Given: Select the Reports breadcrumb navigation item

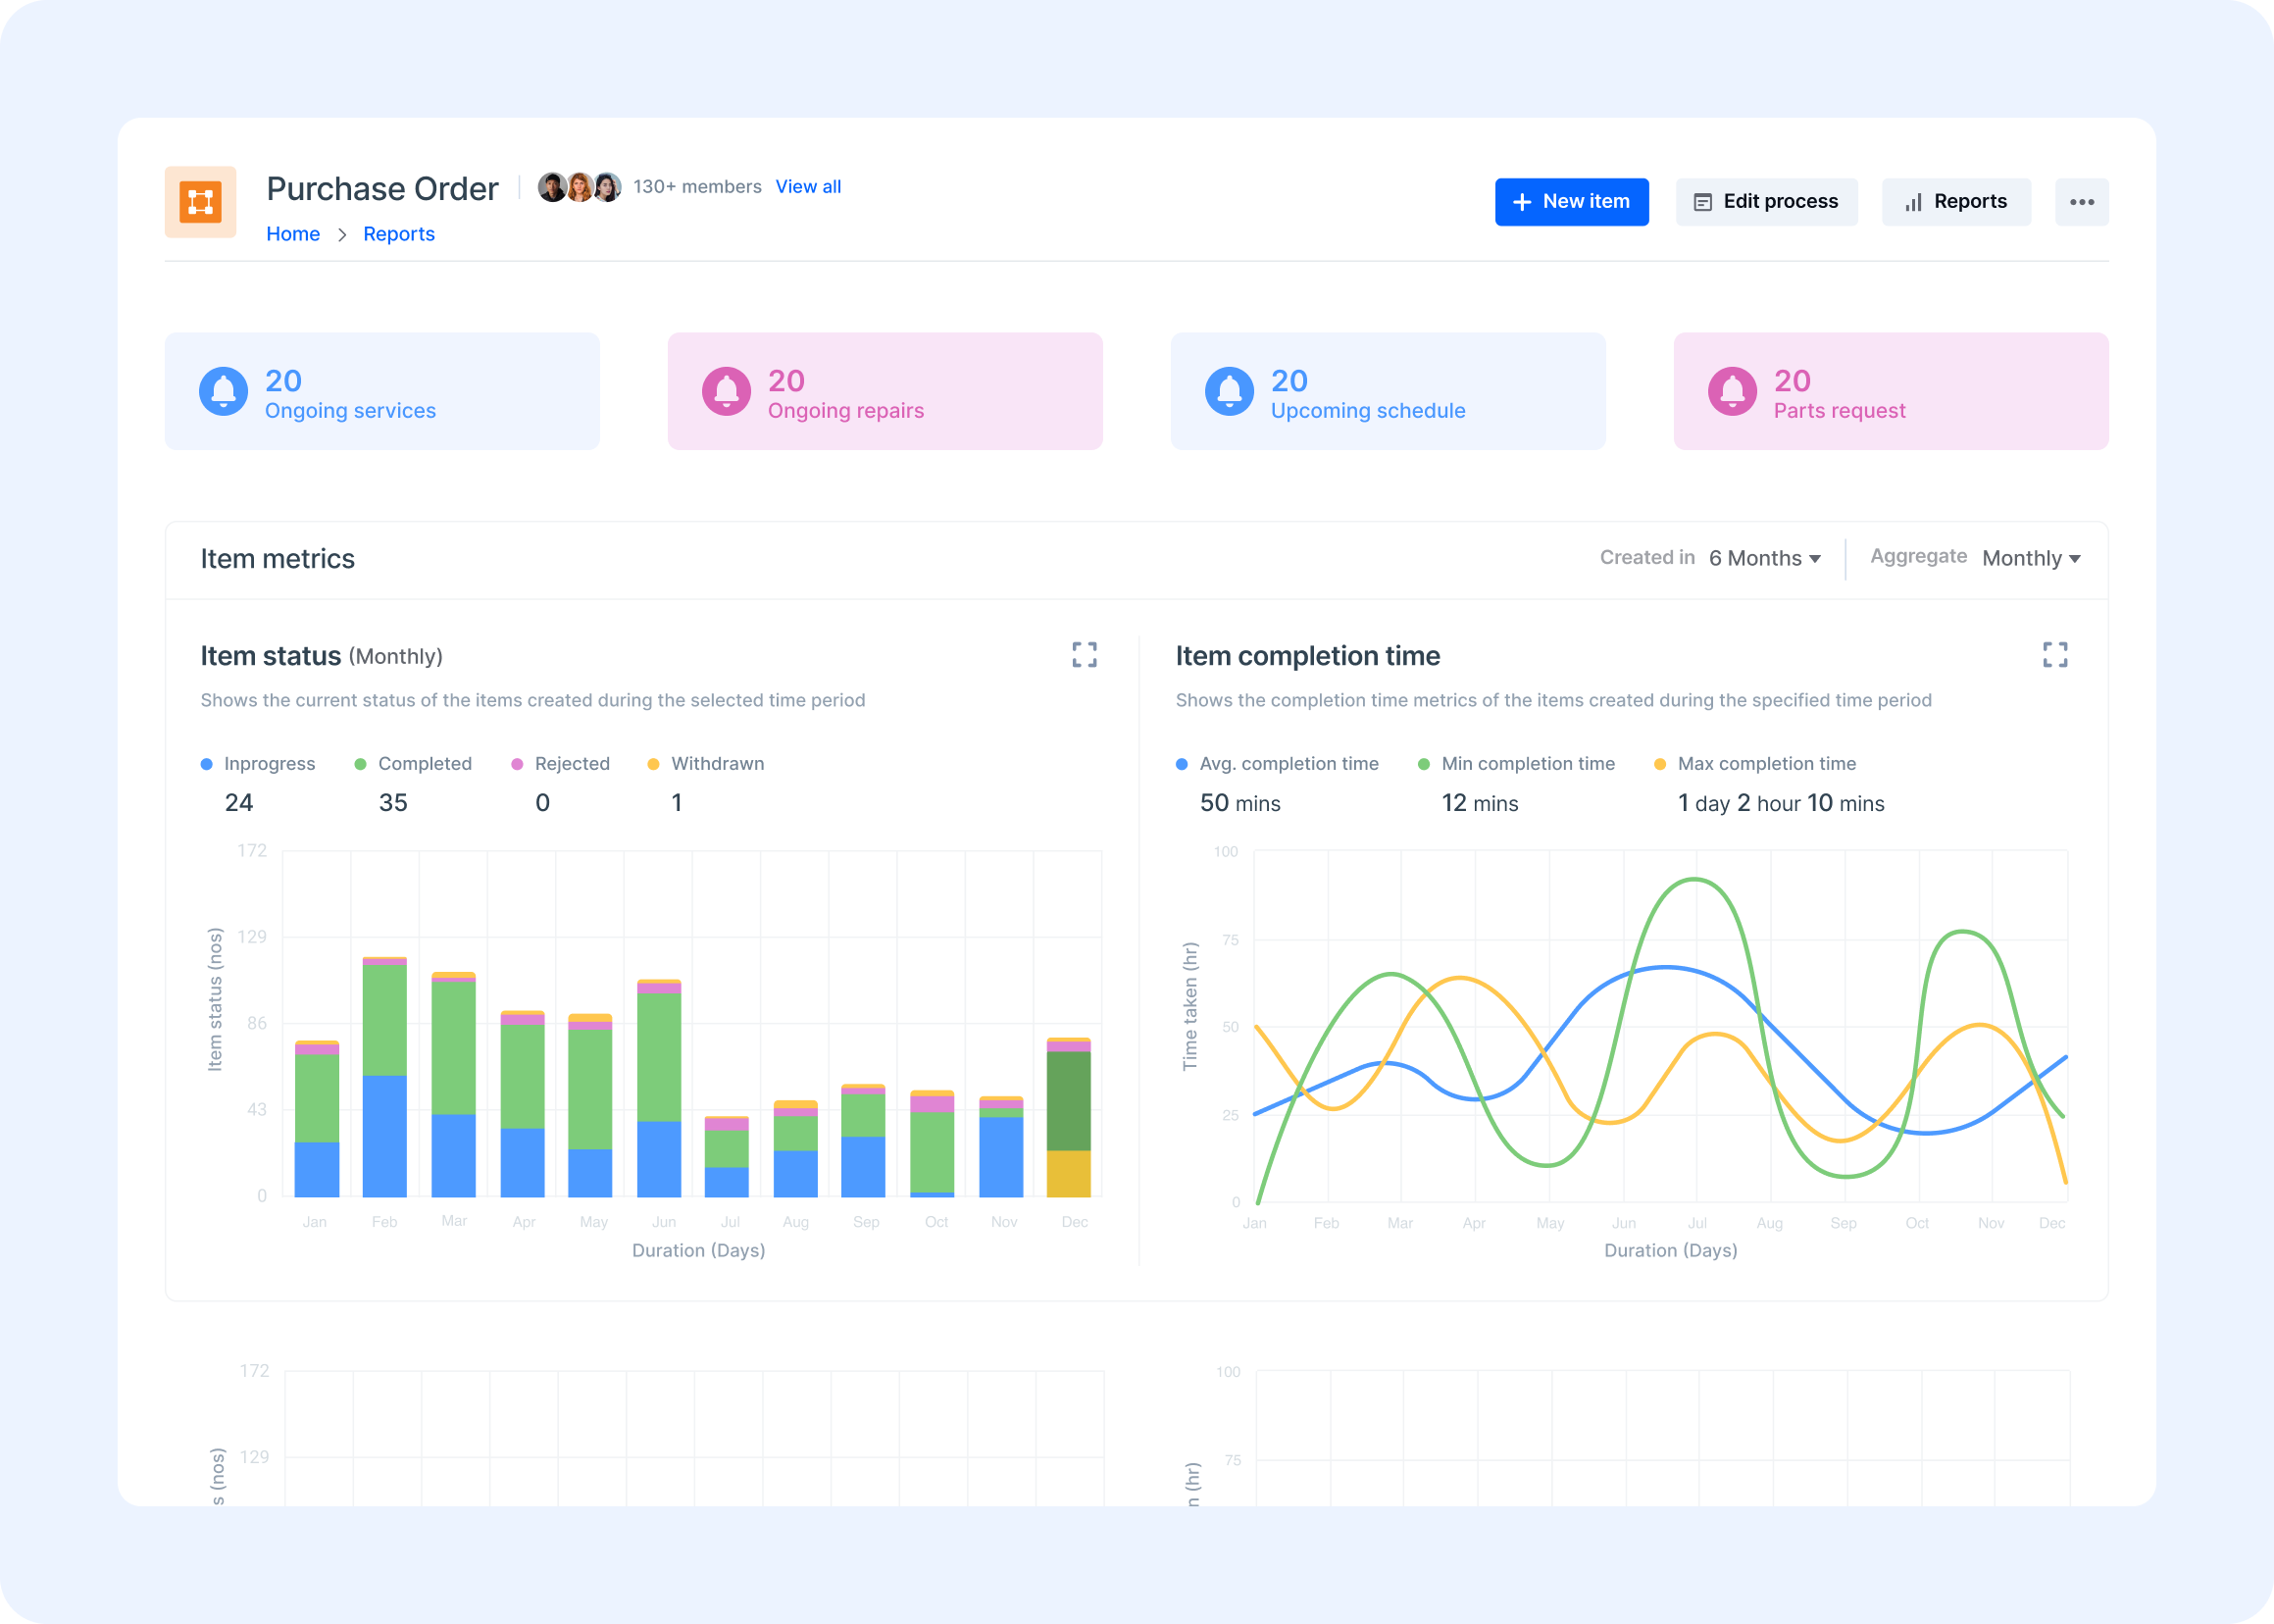Looking at the screenshot, I should pyautogui.click(x=395, y=232).
